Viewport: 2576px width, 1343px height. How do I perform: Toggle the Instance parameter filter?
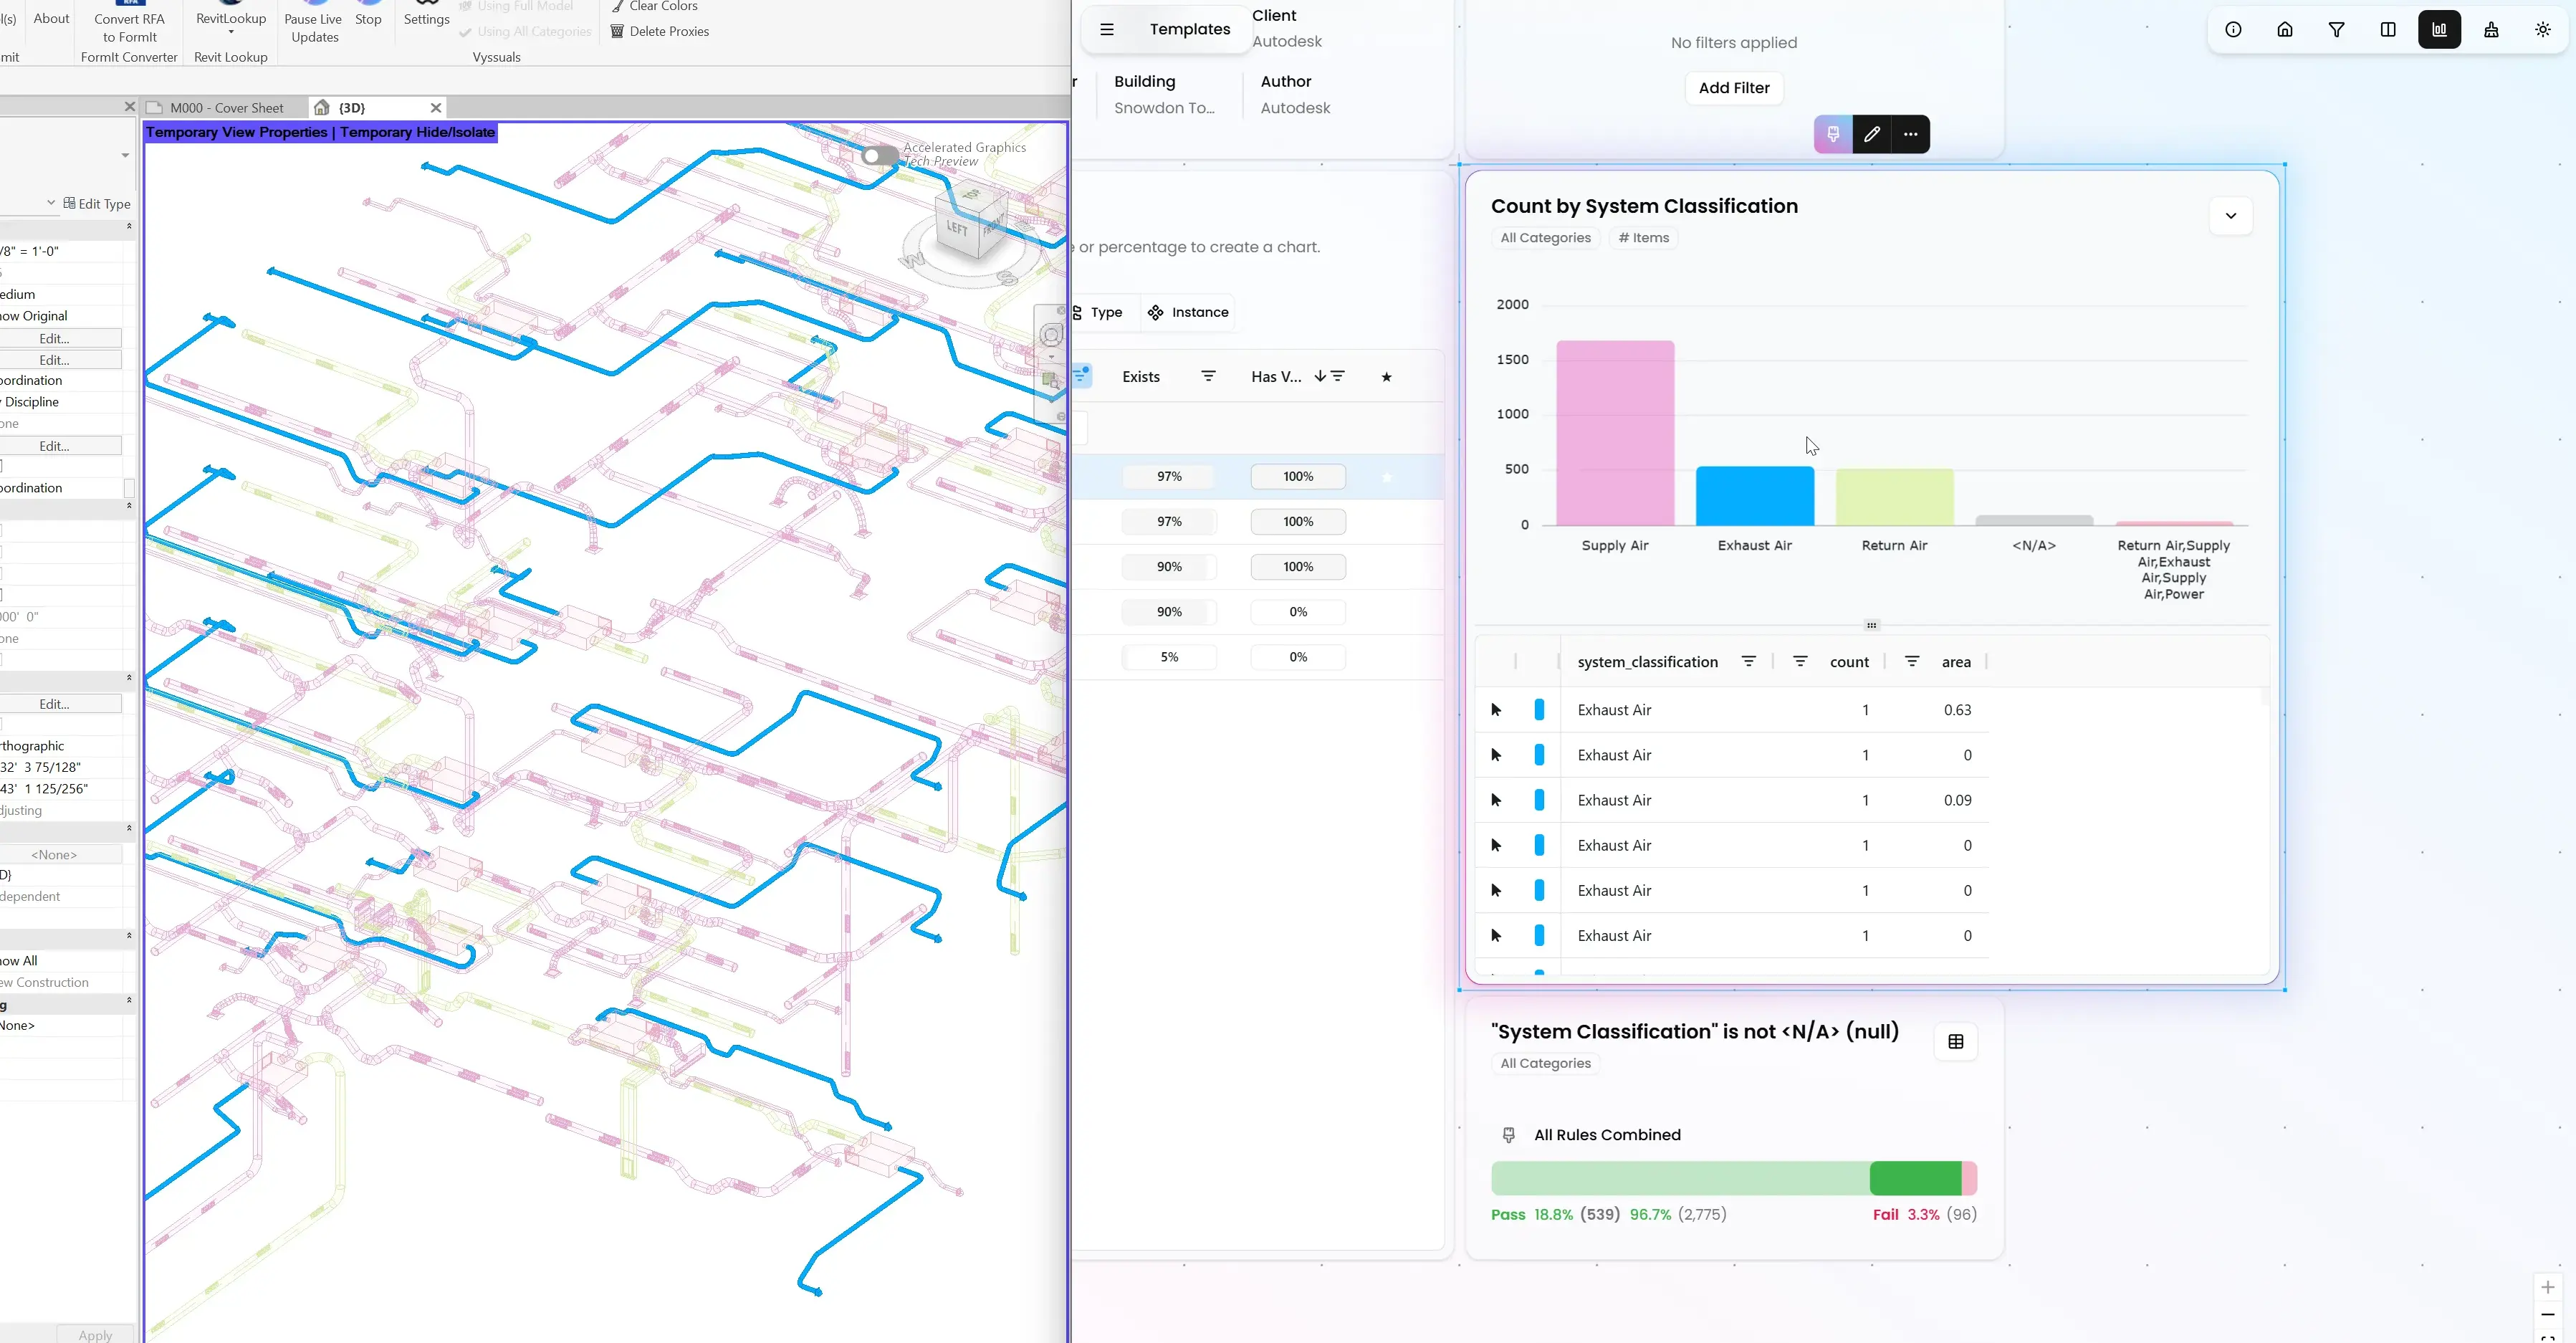(1188, 312)
